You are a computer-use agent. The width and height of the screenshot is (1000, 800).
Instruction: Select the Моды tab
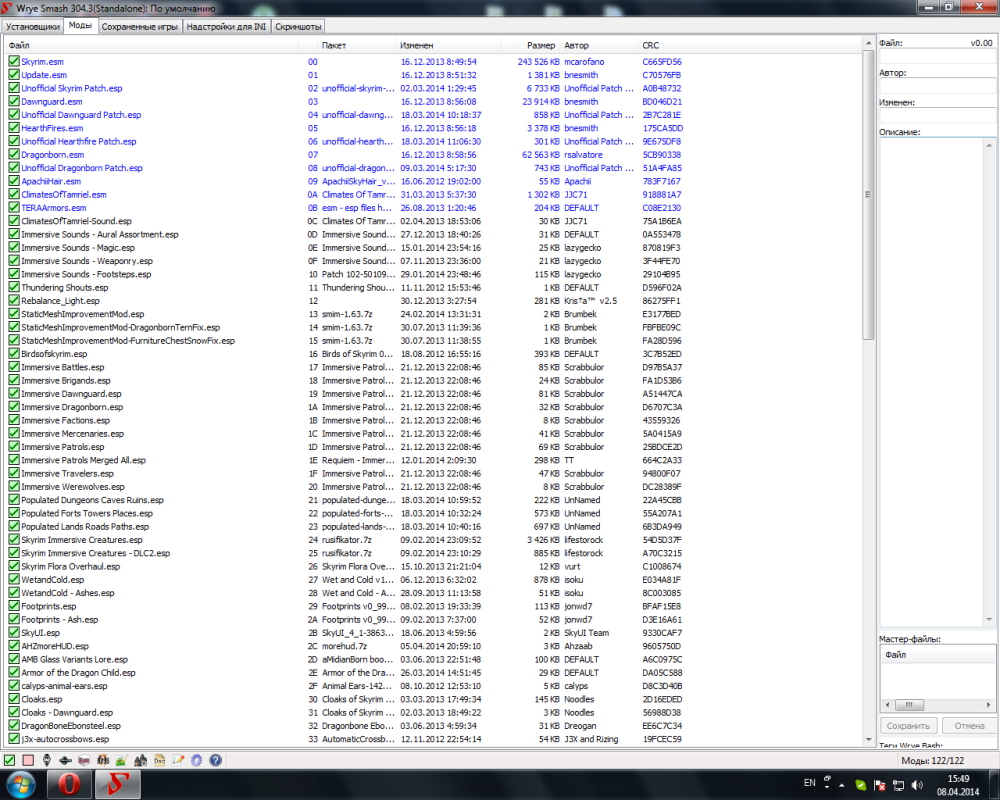pyautogui.click(x=80, y=26)
